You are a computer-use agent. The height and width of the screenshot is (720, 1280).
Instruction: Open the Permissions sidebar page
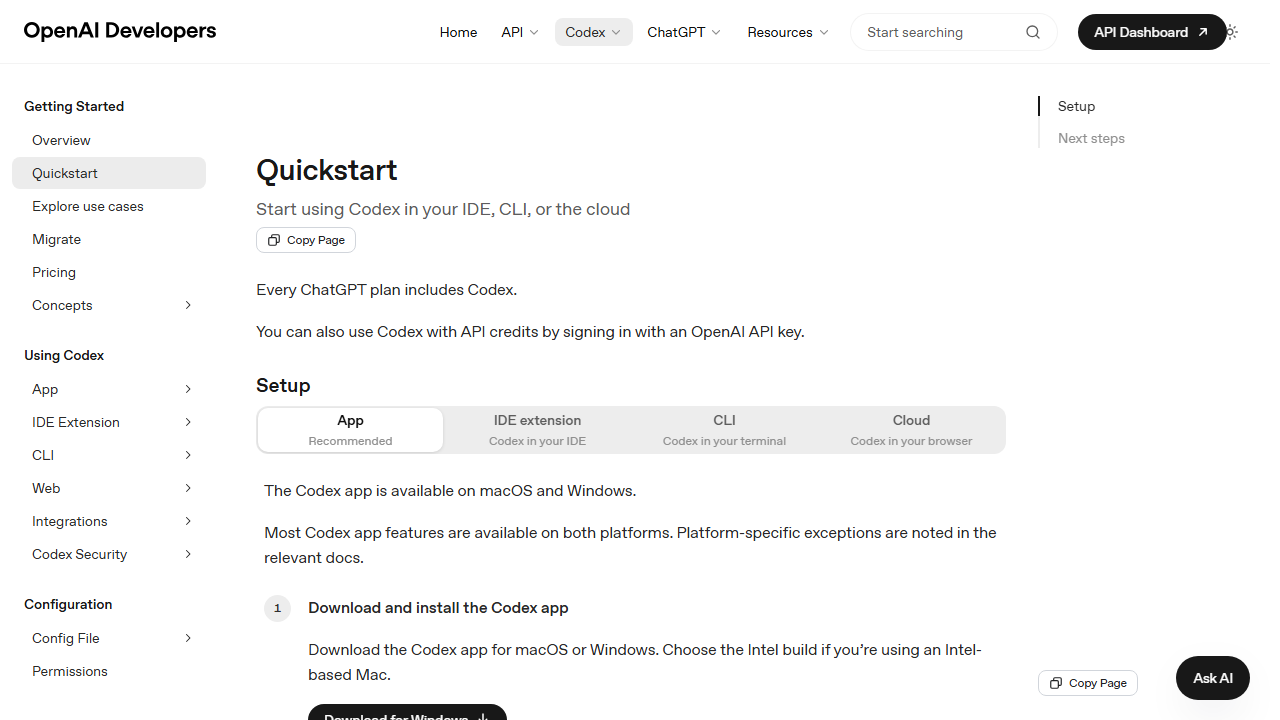click(109, 671)
